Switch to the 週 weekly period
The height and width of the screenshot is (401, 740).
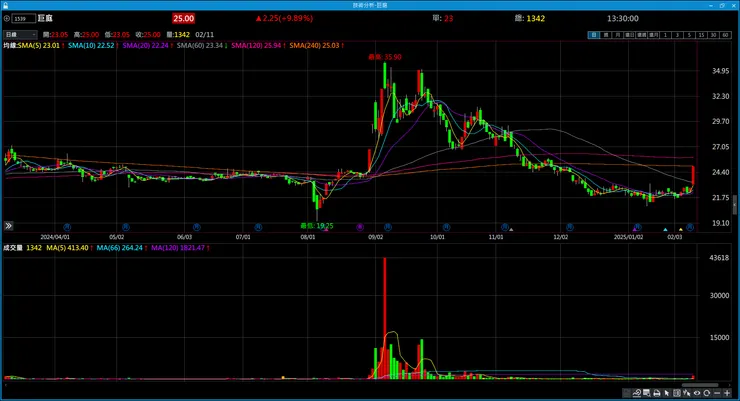tap(606, 35)
